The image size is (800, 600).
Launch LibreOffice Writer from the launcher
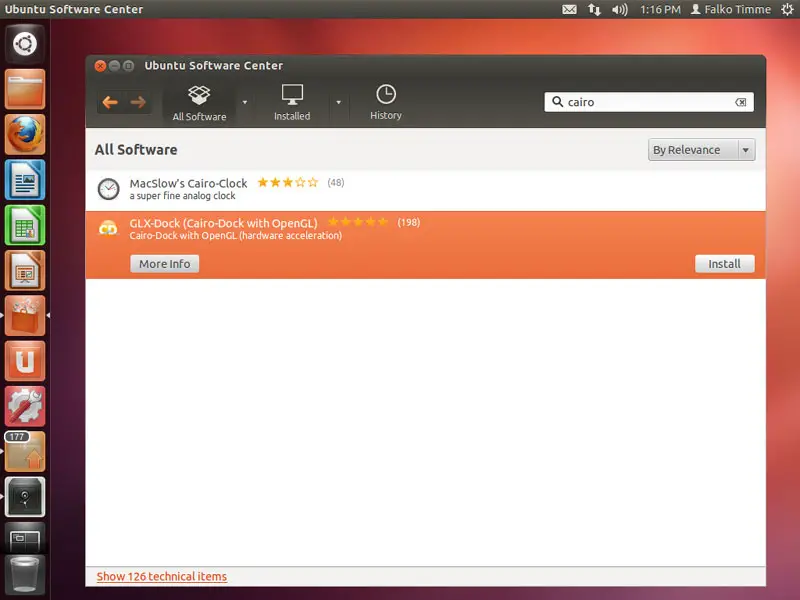pyautogui.click(x=24, y=180)
